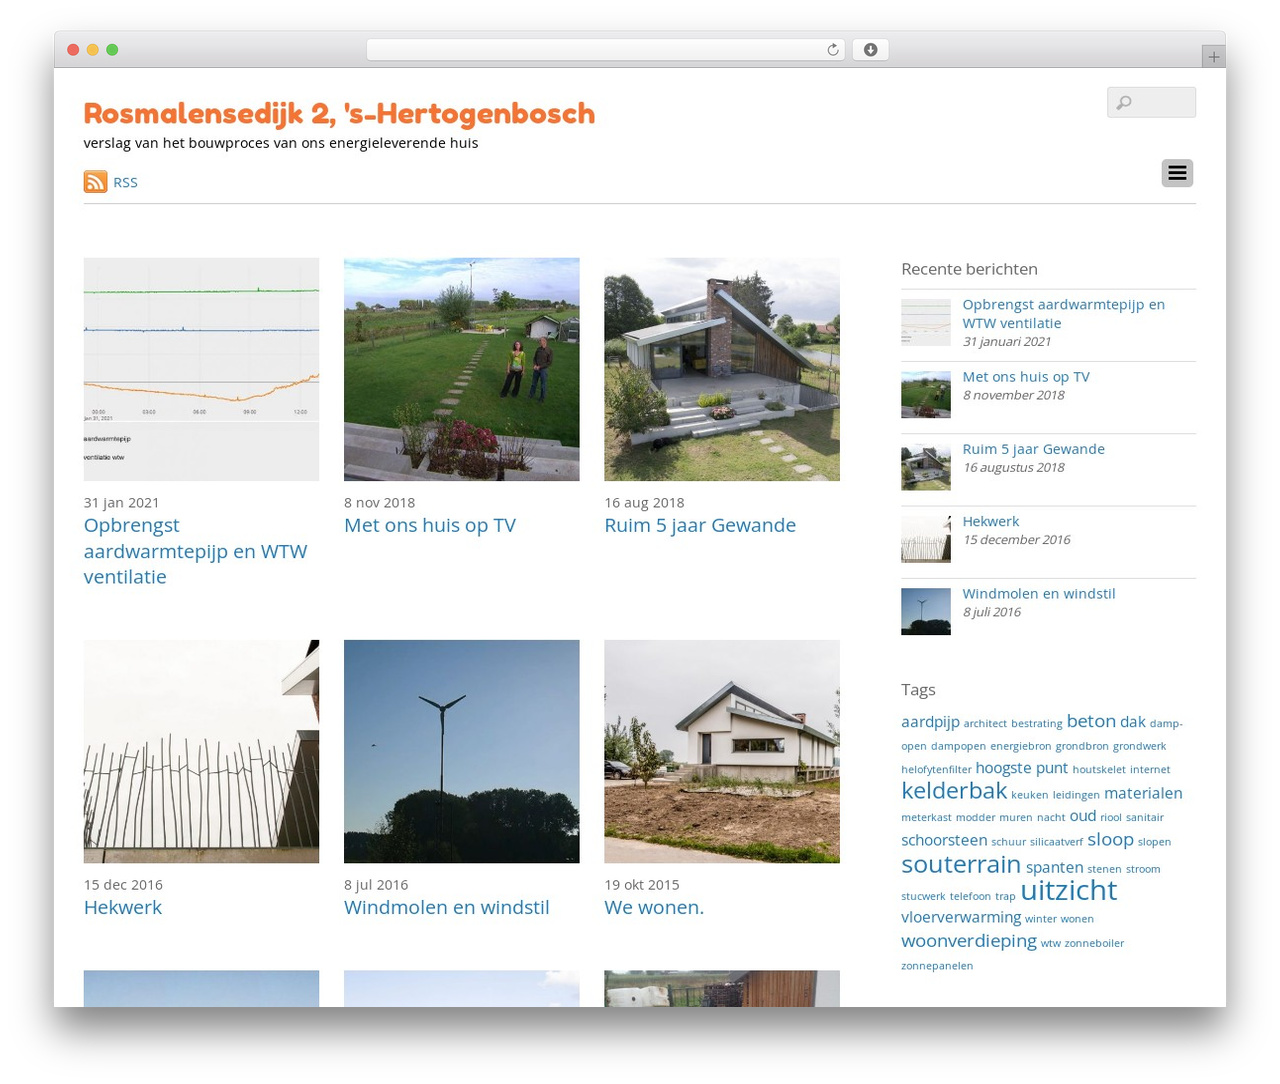Open 'Windmolen en windstil' post title in grid
This screenshot has width=1280, height=1084.
[447, 907]
